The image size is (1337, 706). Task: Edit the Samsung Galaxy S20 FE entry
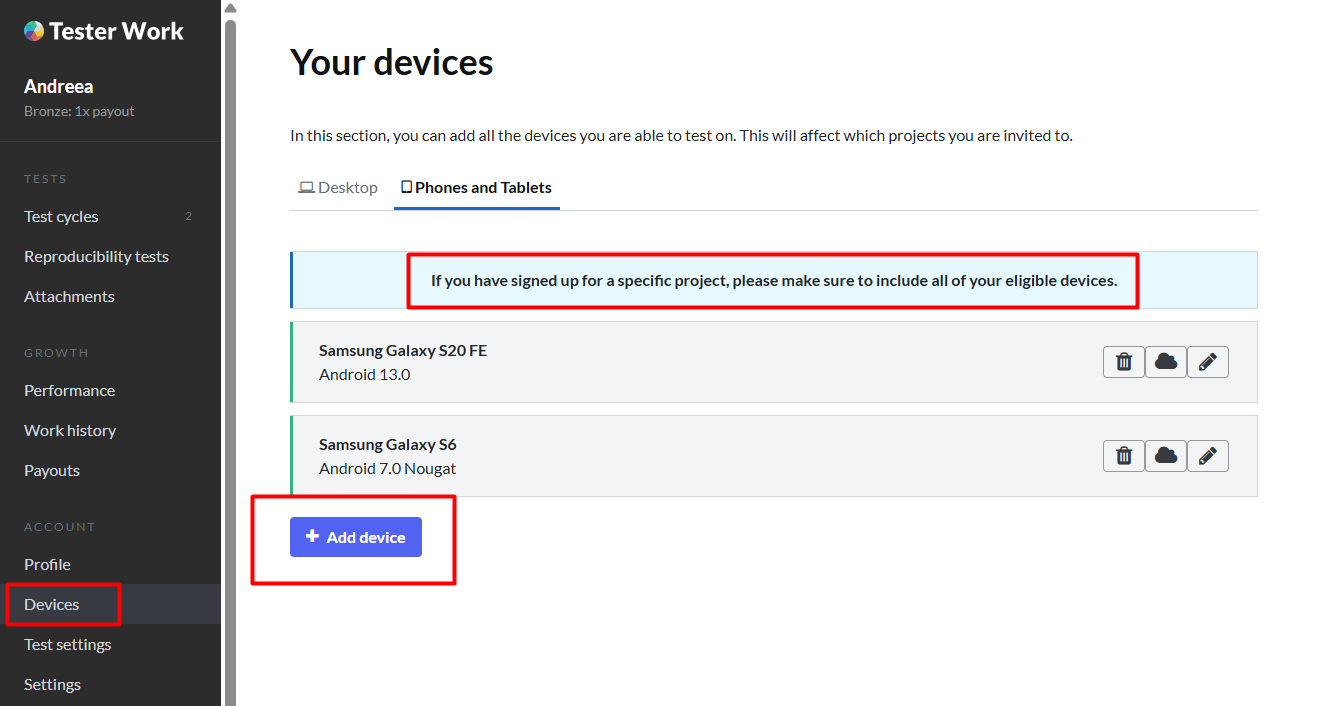[x=1208, y=362]
